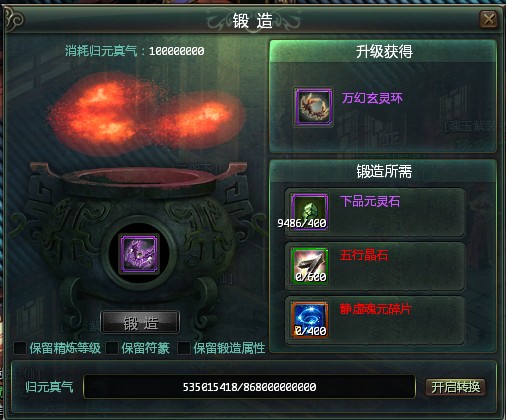Select the 下品元灵石 material icon

click(309, 212)
